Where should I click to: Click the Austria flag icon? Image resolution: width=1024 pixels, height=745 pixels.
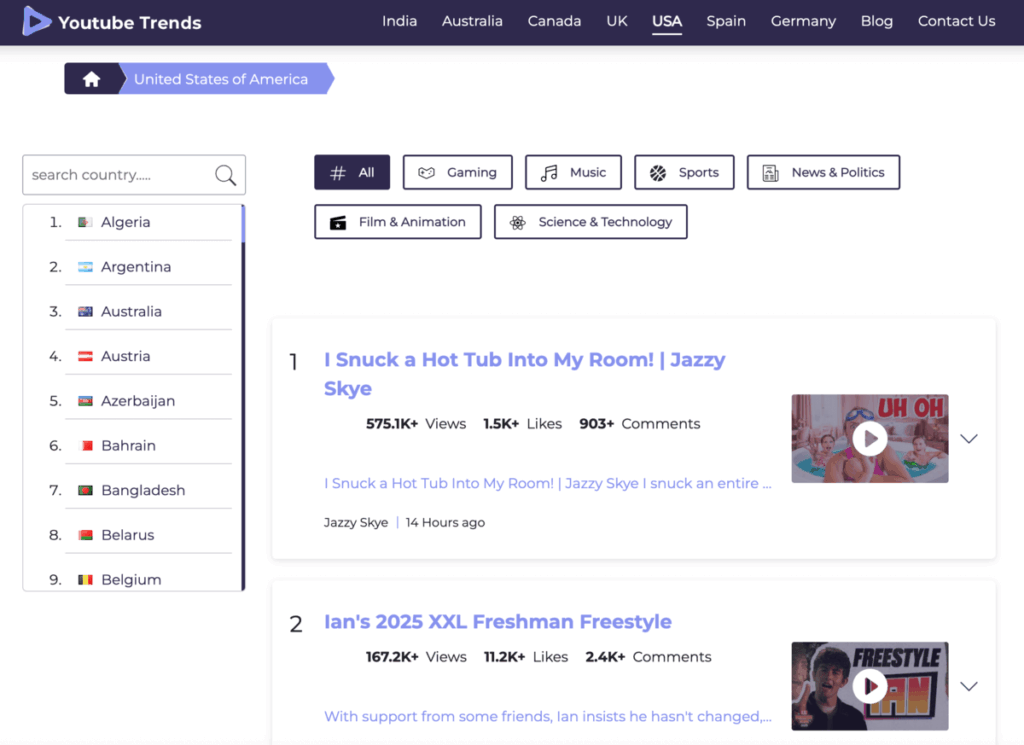click(x=85, y=357)
